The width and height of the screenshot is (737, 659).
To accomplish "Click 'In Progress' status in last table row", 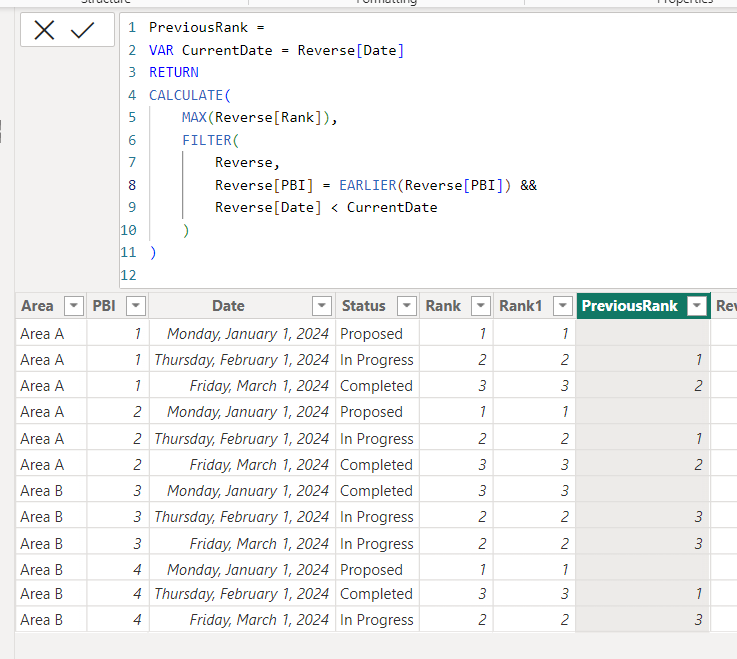I will click(x=376, y=620).
